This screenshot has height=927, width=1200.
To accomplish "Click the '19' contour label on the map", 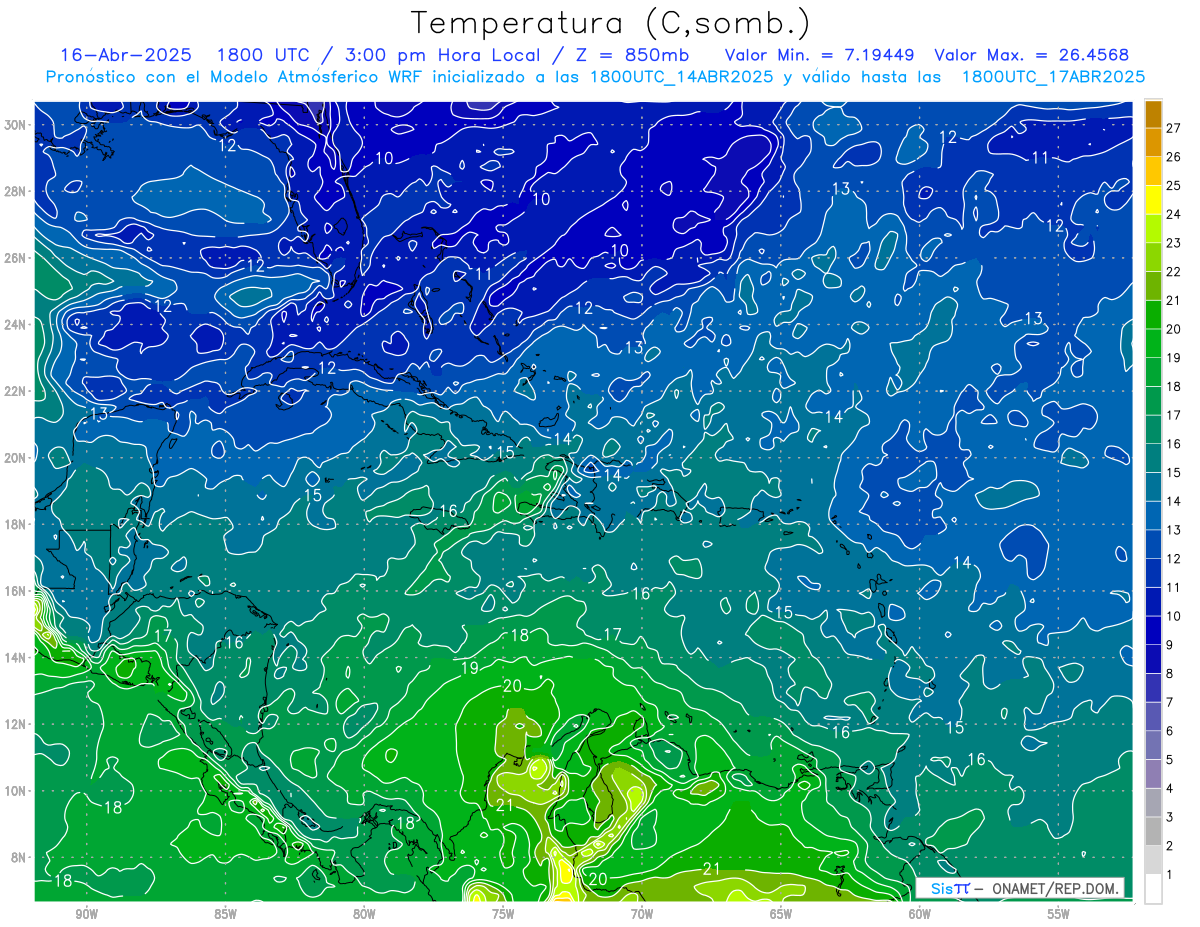I will coord(469,668).
